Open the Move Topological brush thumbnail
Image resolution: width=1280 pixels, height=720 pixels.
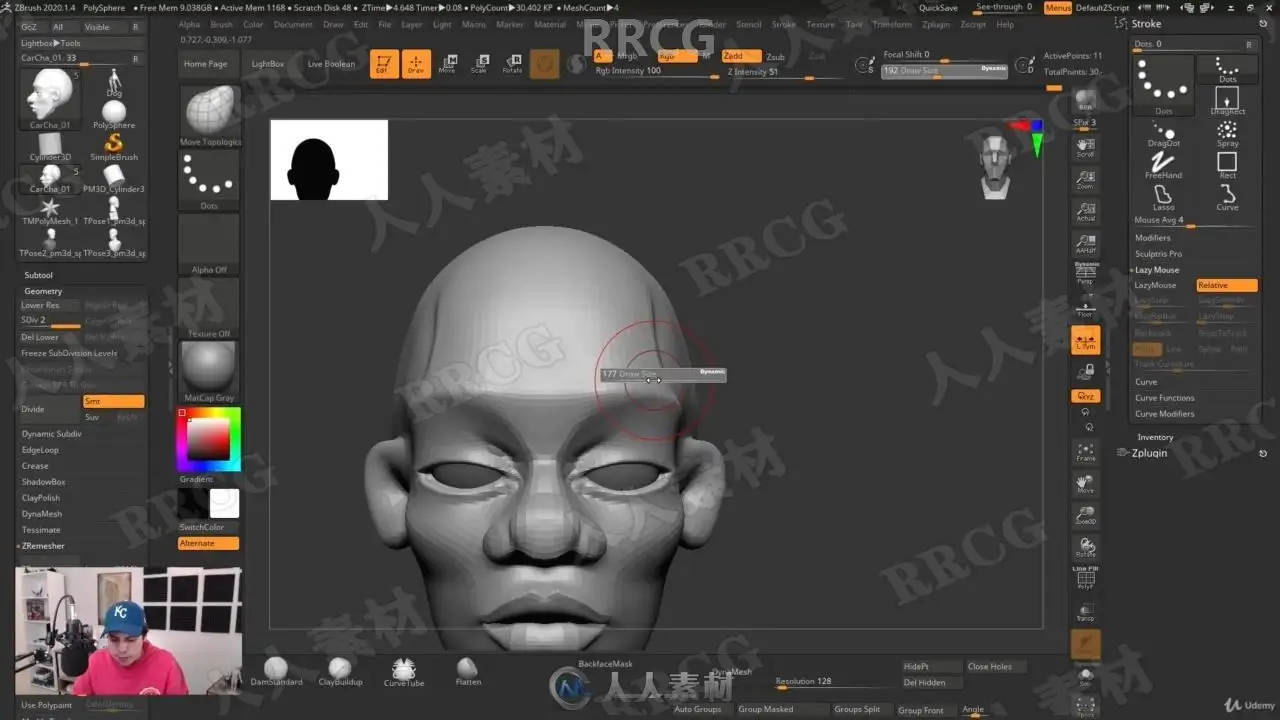[x=210, y=115]
